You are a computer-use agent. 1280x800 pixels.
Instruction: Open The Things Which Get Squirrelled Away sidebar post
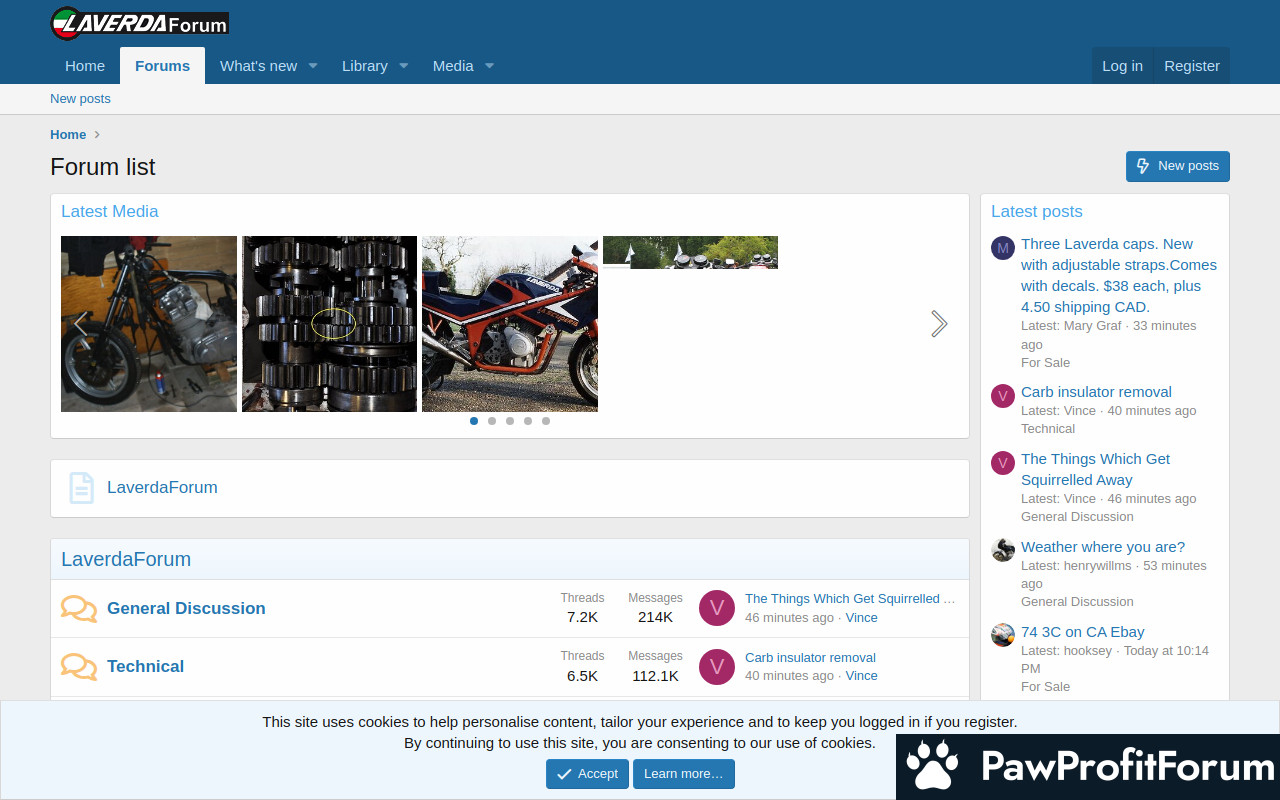(1095, 469)
